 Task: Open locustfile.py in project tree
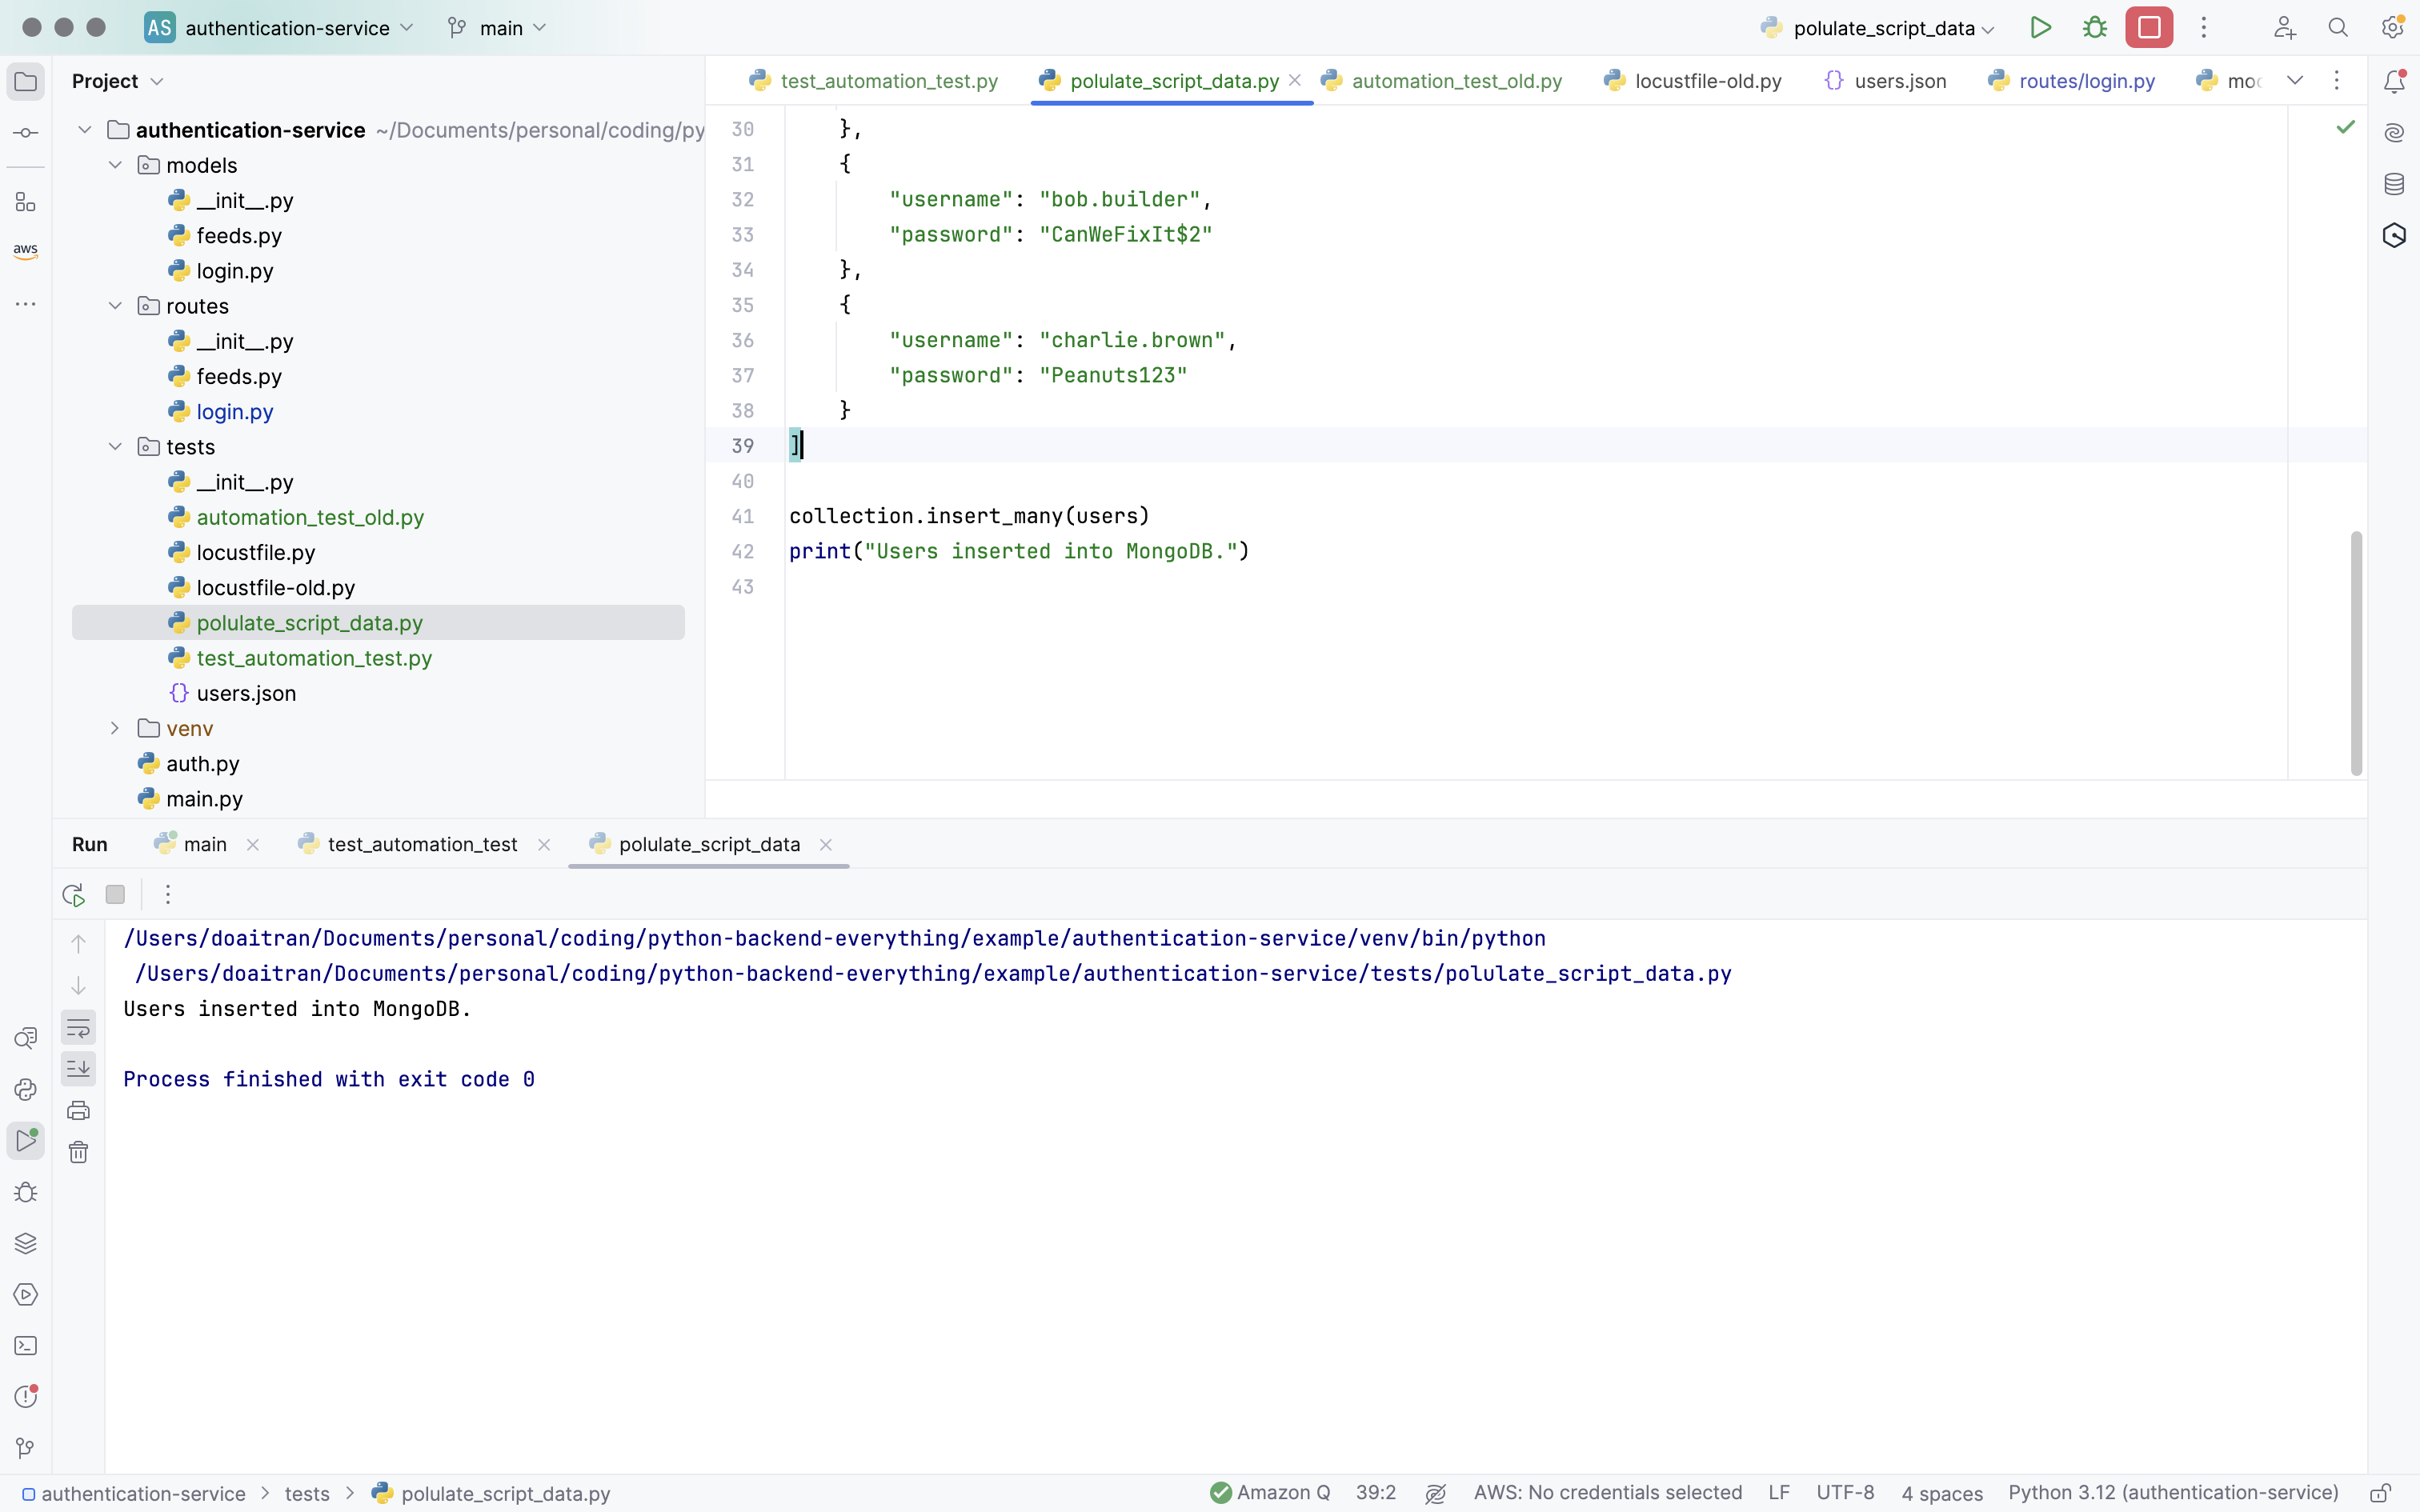point(255,553)
